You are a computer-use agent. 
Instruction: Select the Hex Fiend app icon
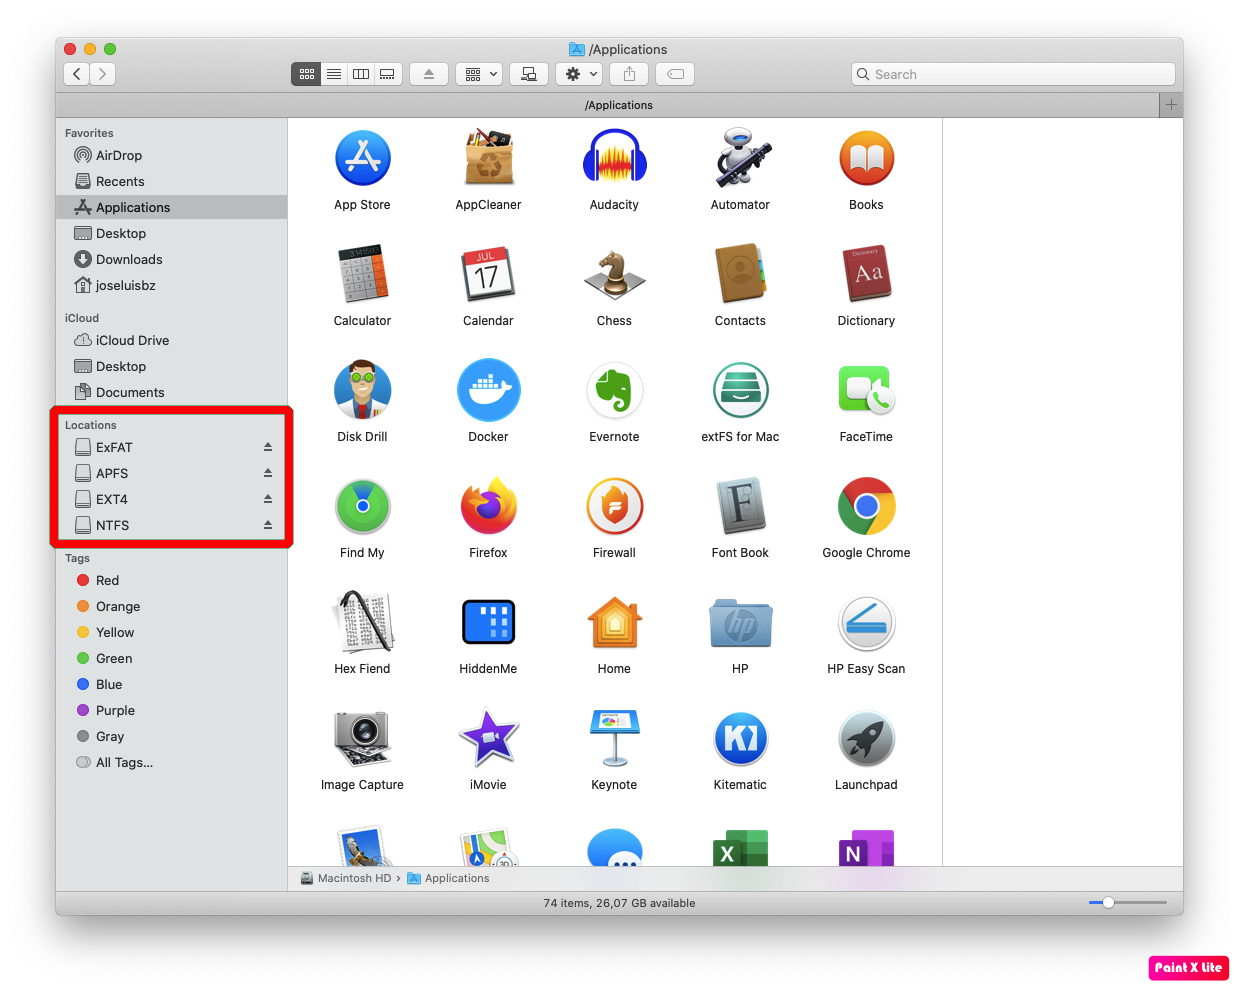point(362,622)
